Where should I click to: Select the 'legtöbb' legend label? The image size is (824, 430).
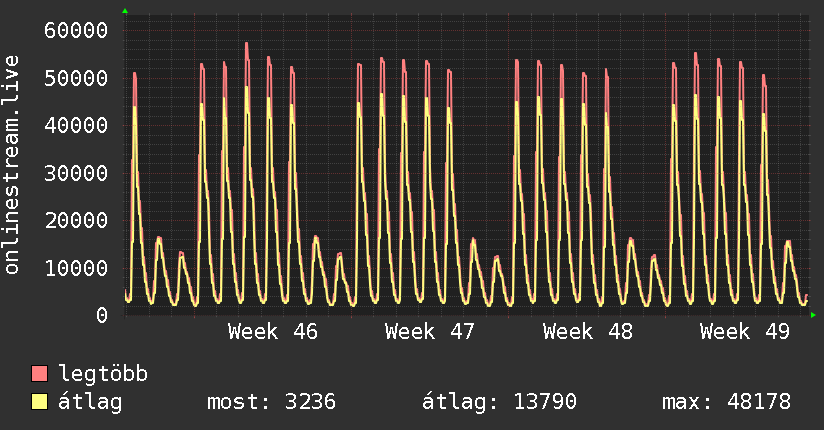pos(103,374)
